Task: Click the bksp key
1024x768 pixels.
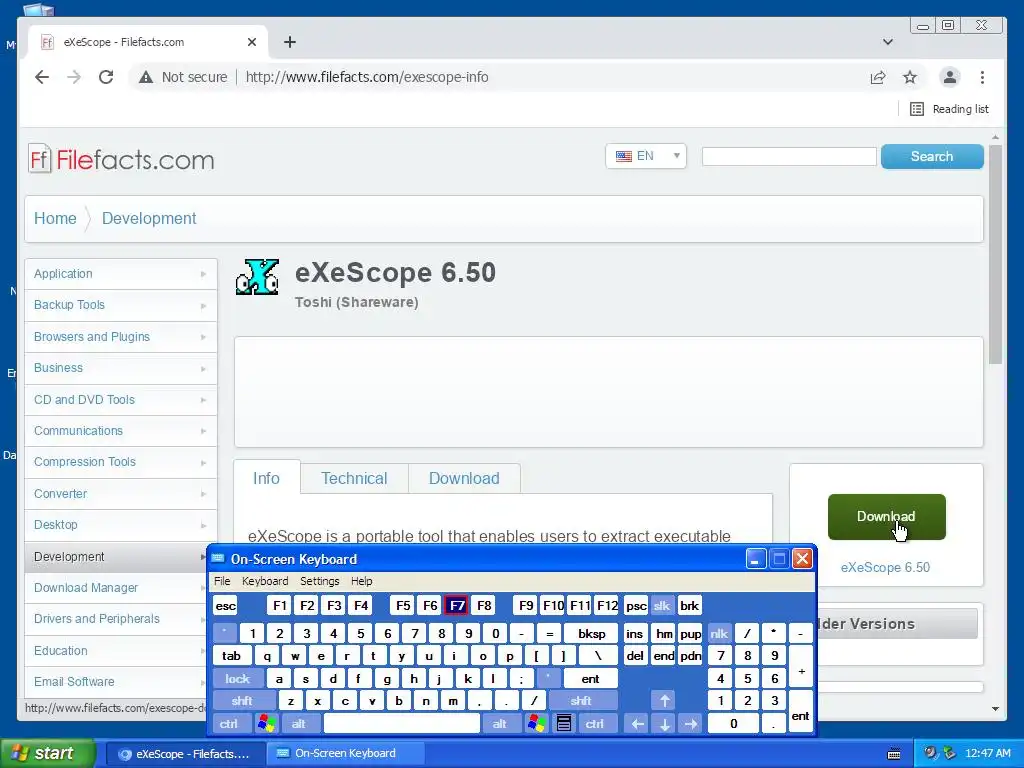Action: 592,633
